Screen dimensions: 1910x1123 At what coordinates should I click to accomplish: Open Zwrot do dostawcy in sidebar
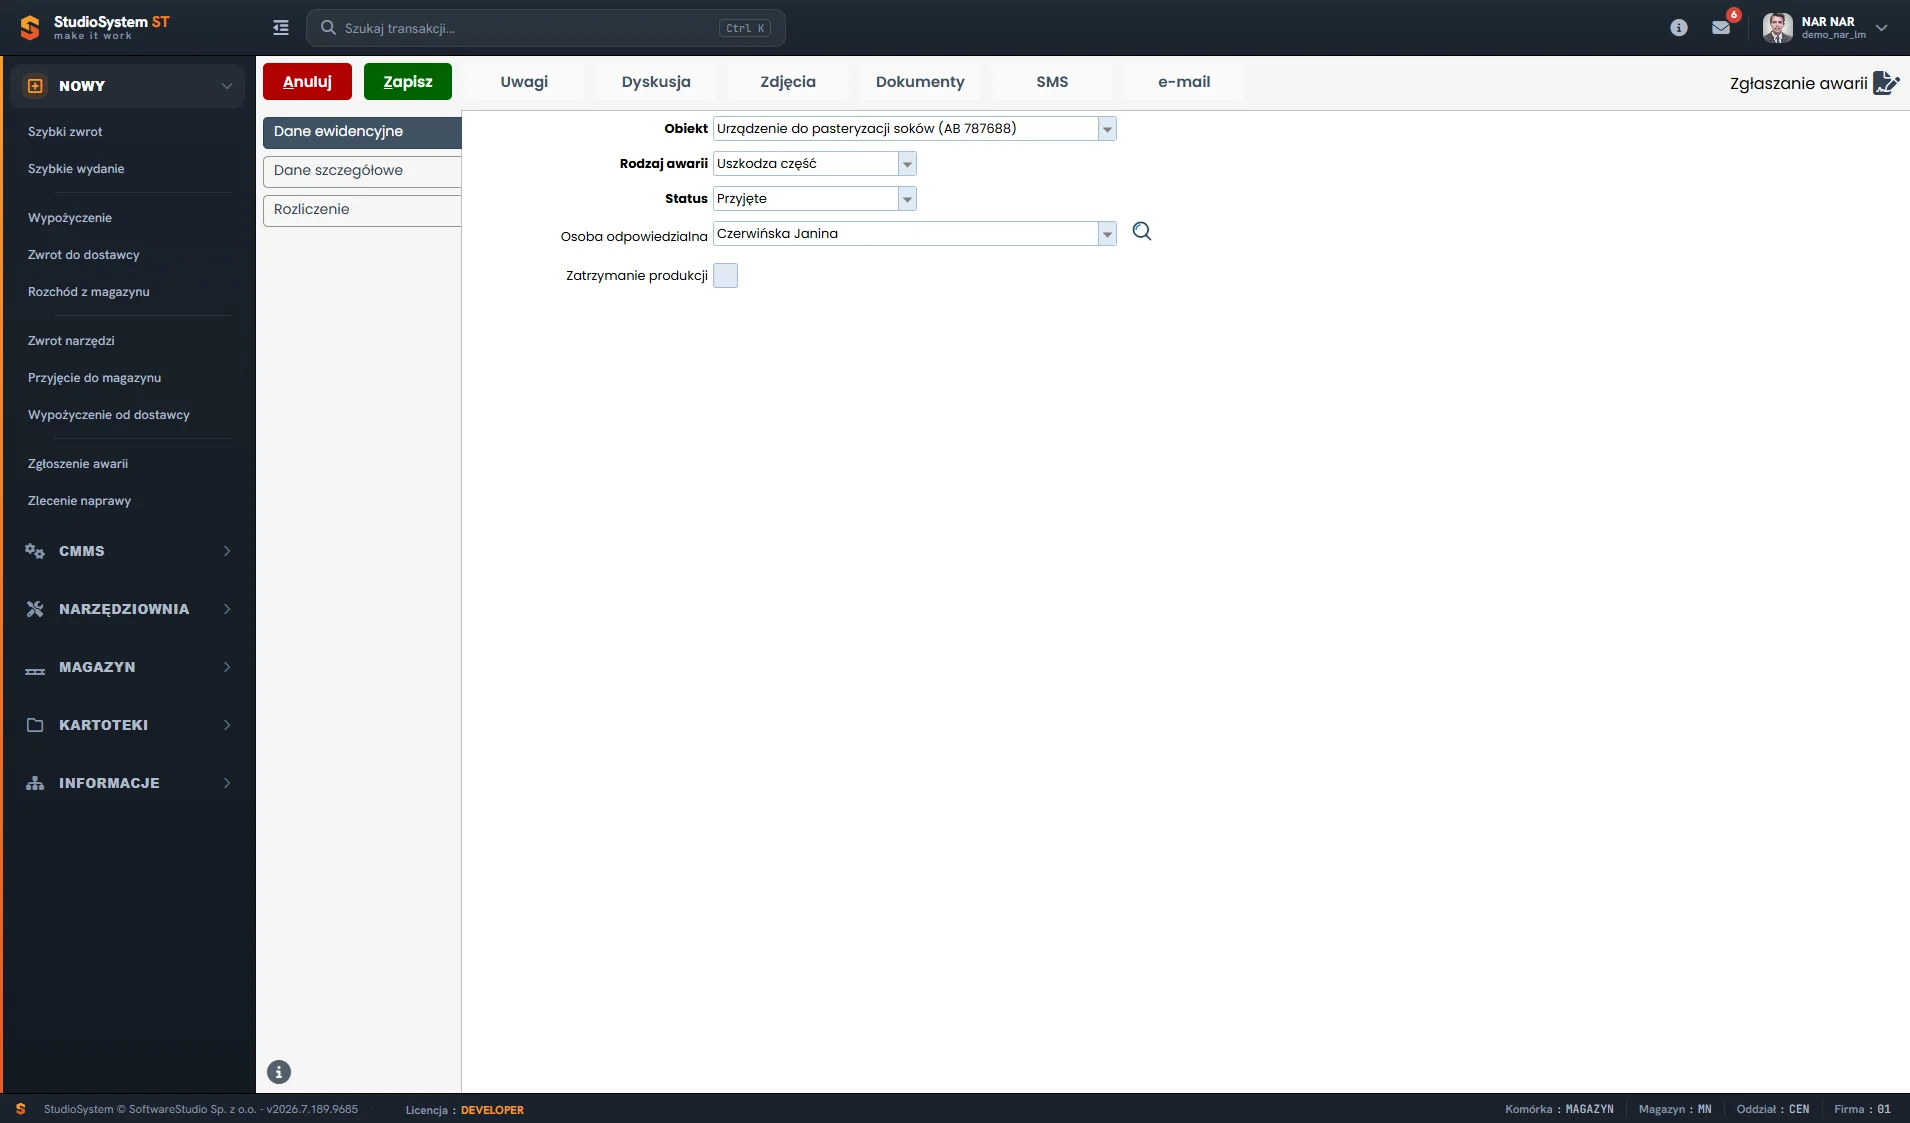pyautogui.click(x=84, y=255)
